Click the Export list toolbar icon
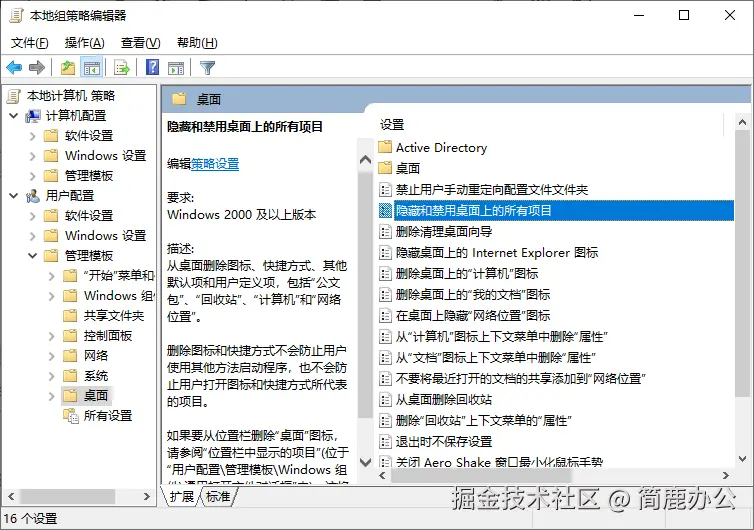754x530 pixels. [122, 68]
